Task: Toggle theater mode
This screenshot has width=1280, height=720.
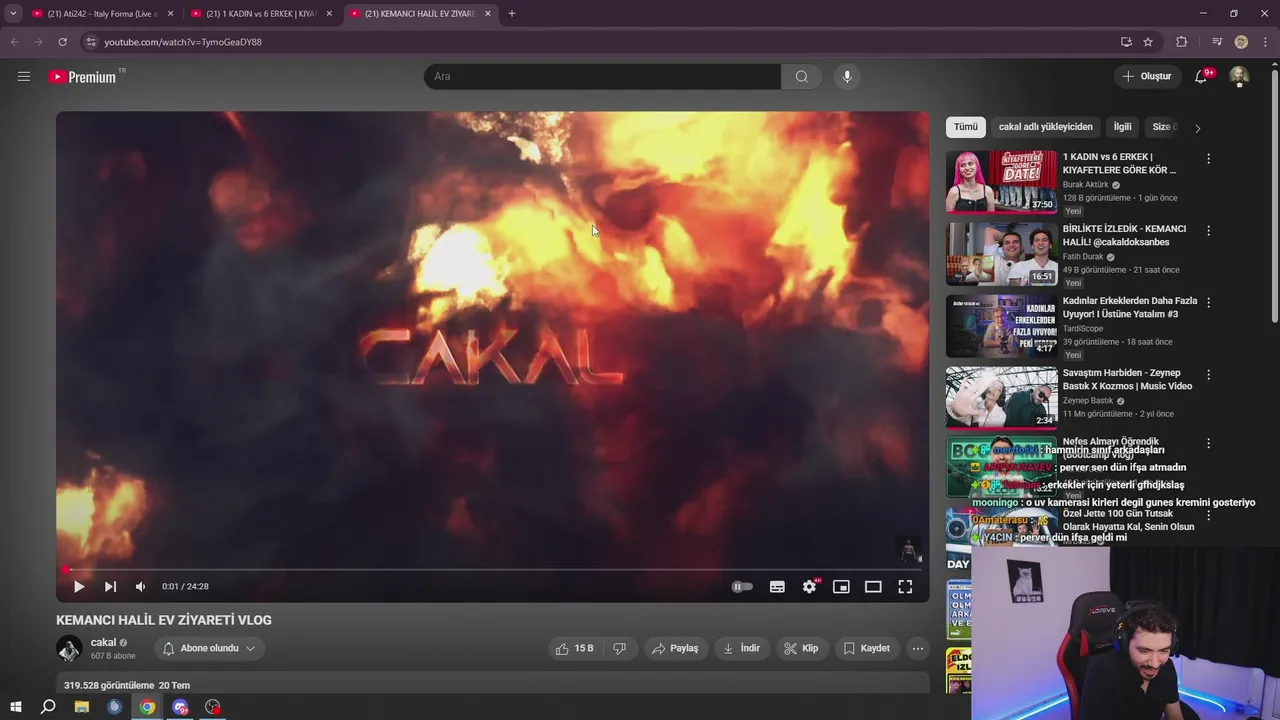Action: click(x=873, y=587)
